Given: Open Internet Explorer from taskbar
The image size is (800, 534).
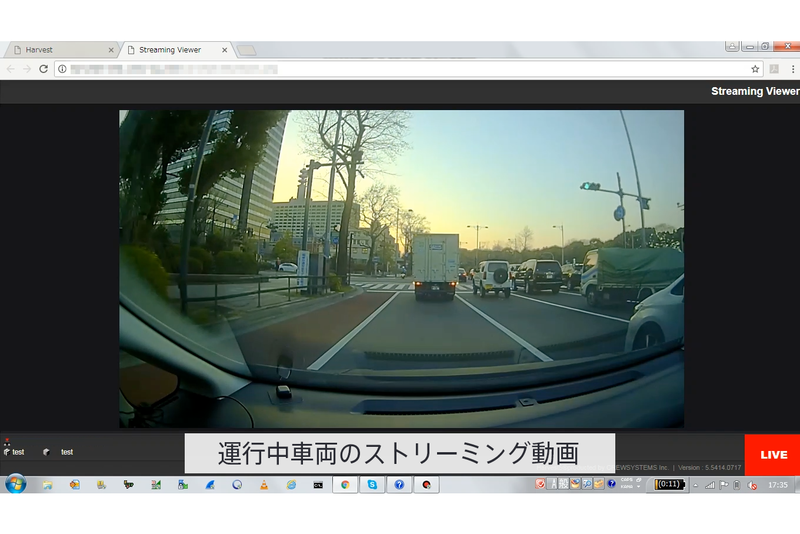Looking at the screenshot, I should click(x=291, y=485).
